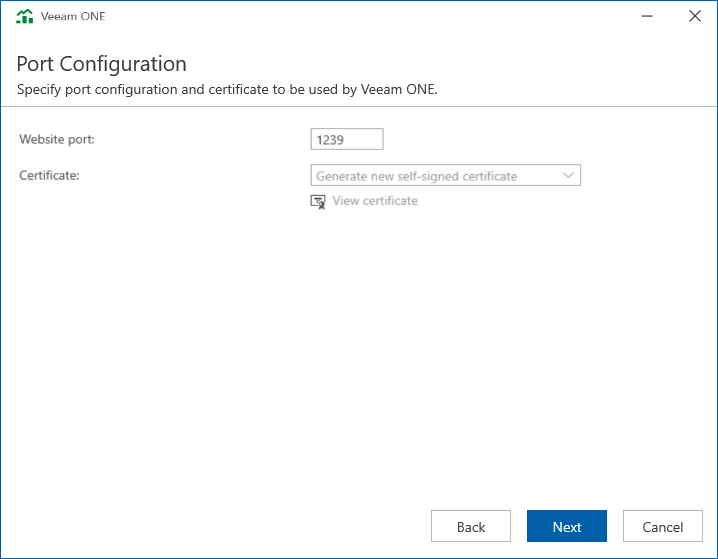The image size is (718, 559).
Task: Place the cursor after port value 1239
Action: click(x=345, y=140)
